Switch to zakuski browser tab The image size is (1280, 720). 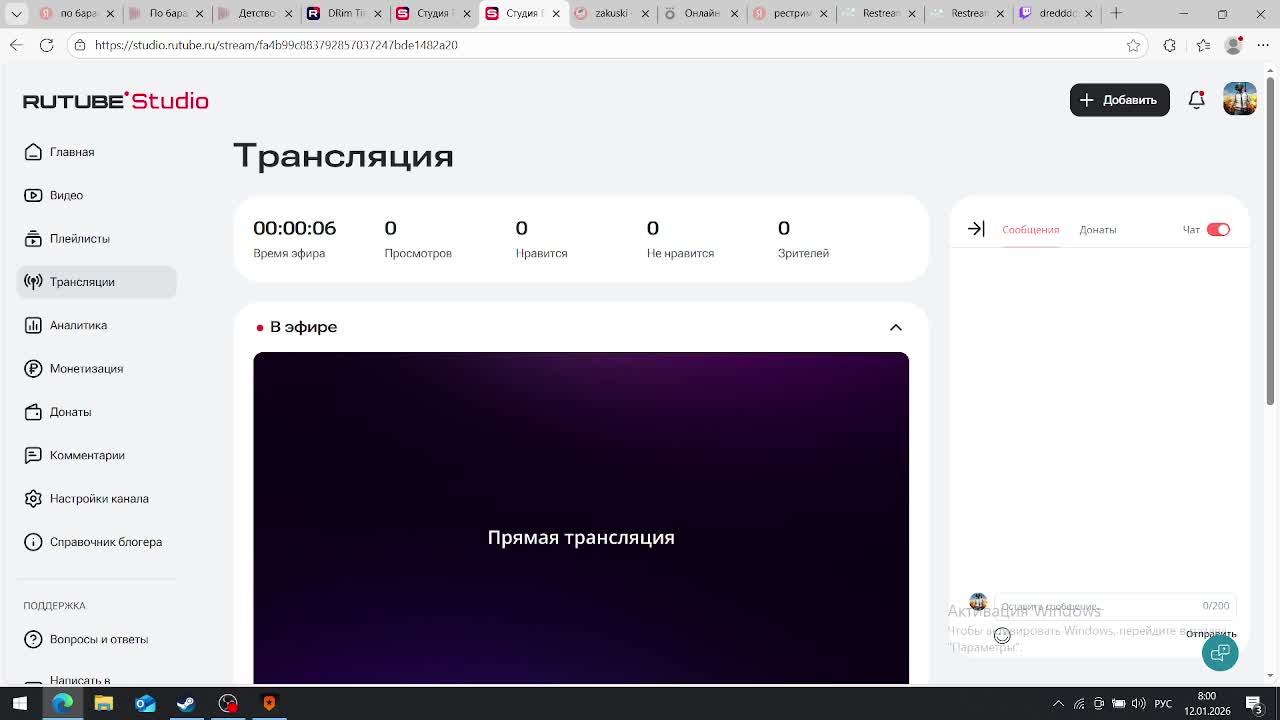[612, 13]
